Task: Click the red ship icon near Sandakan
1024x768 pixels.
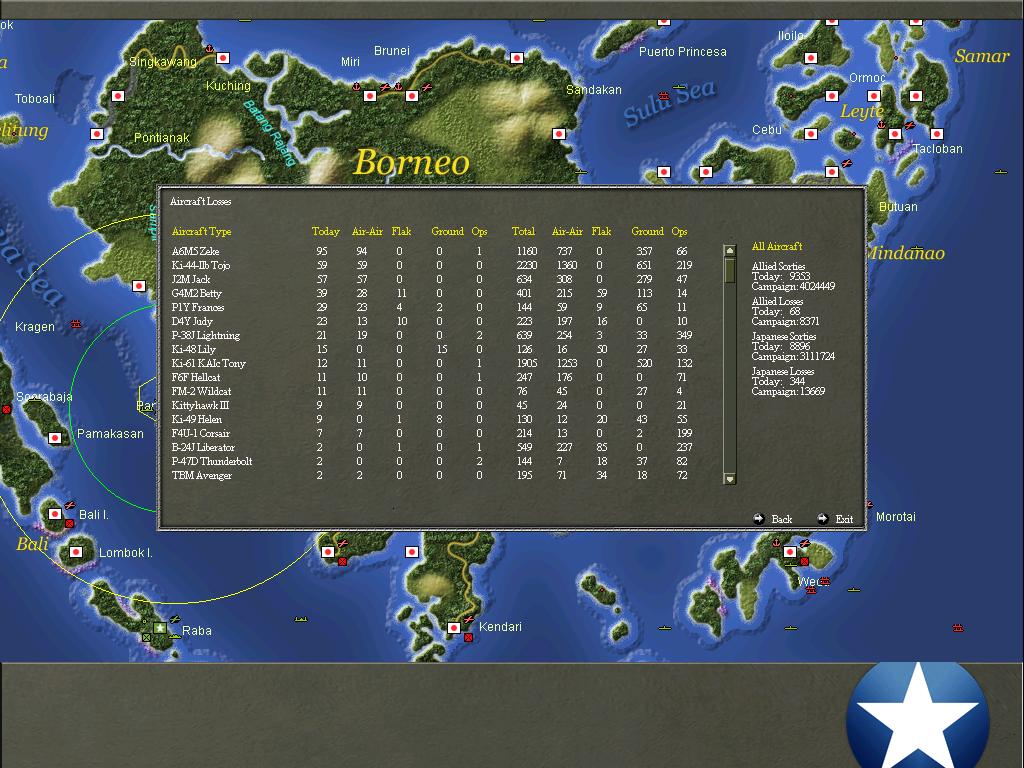Action: click(664, 96)
